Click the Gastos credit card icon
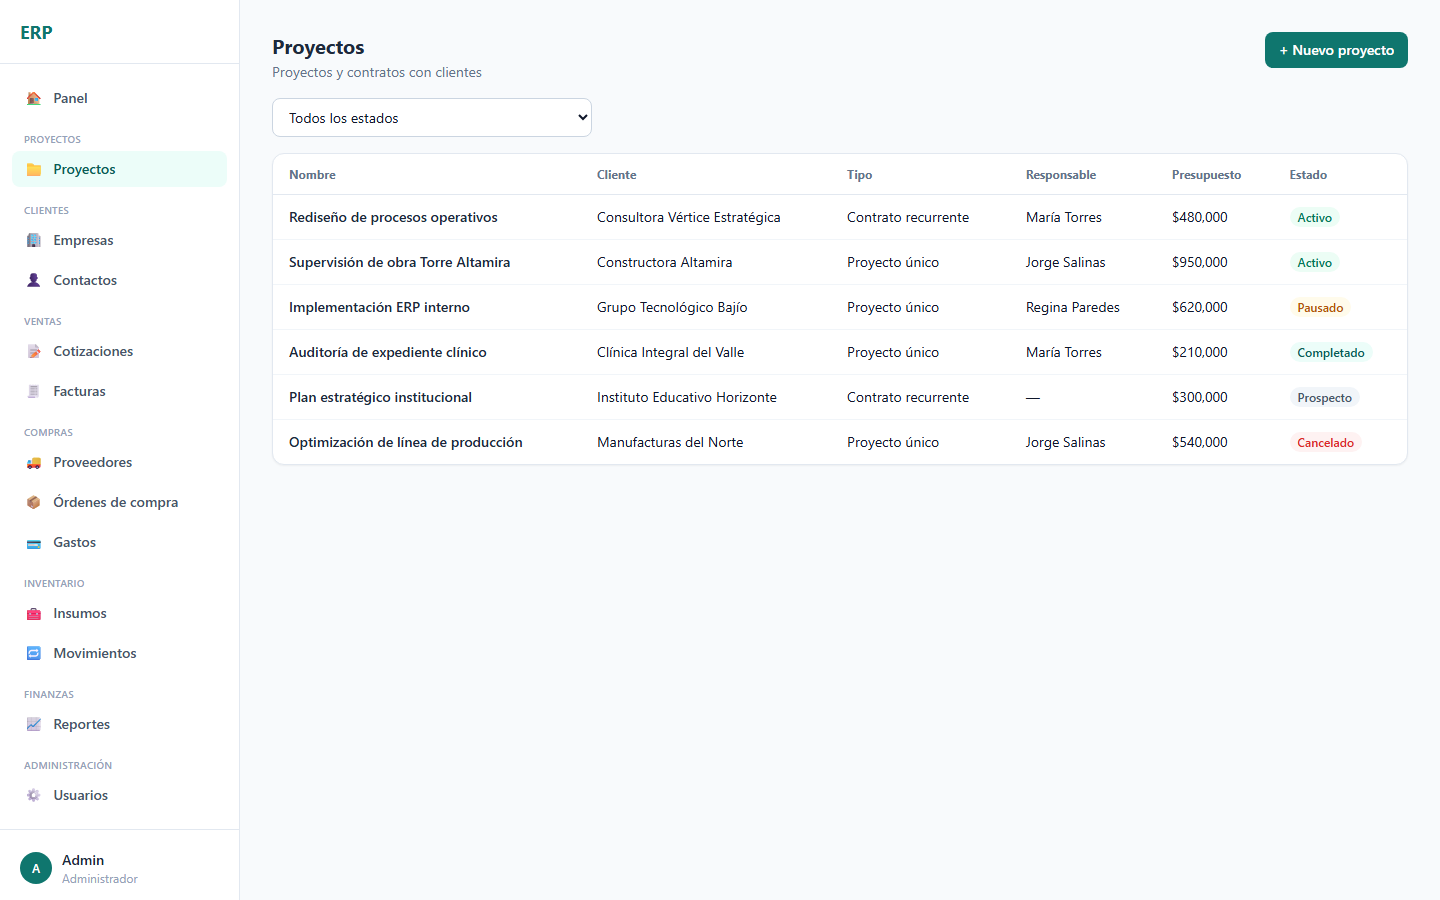1440x900 pixels. pyautogui.click(x=34, y=542)
